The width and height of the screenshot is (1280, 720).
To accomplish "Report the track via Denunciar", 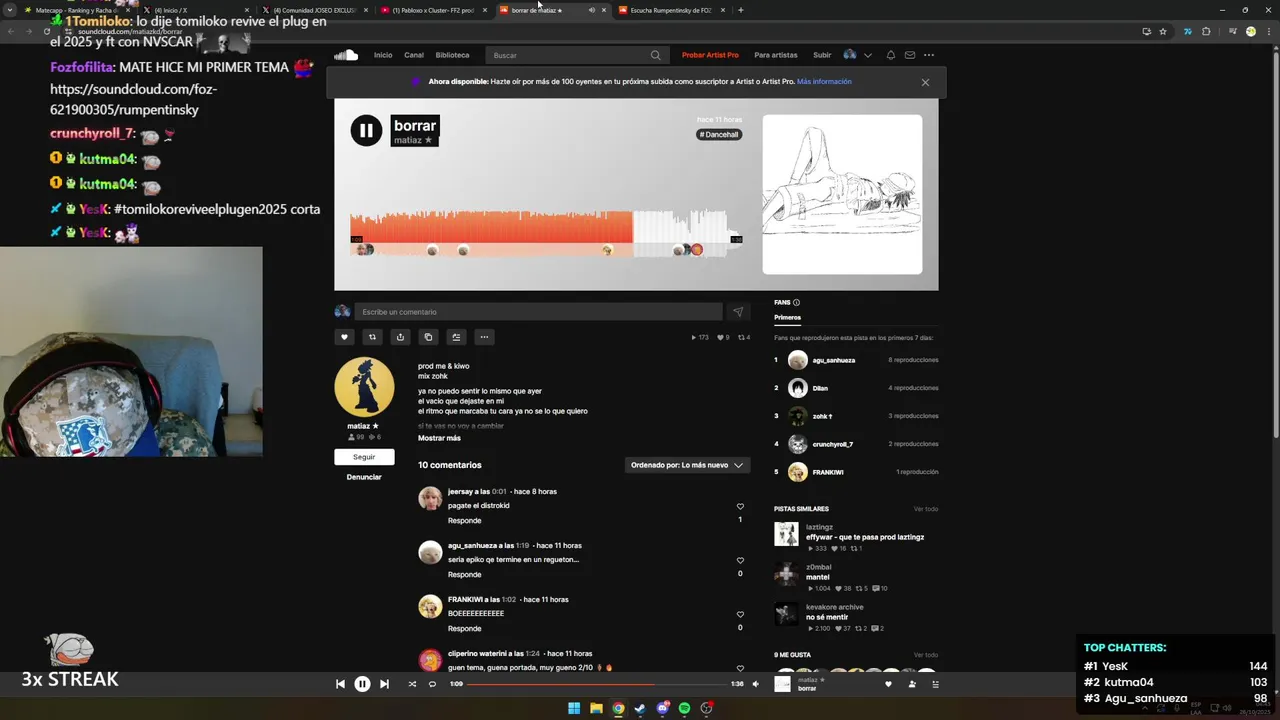I will (364, 477).
